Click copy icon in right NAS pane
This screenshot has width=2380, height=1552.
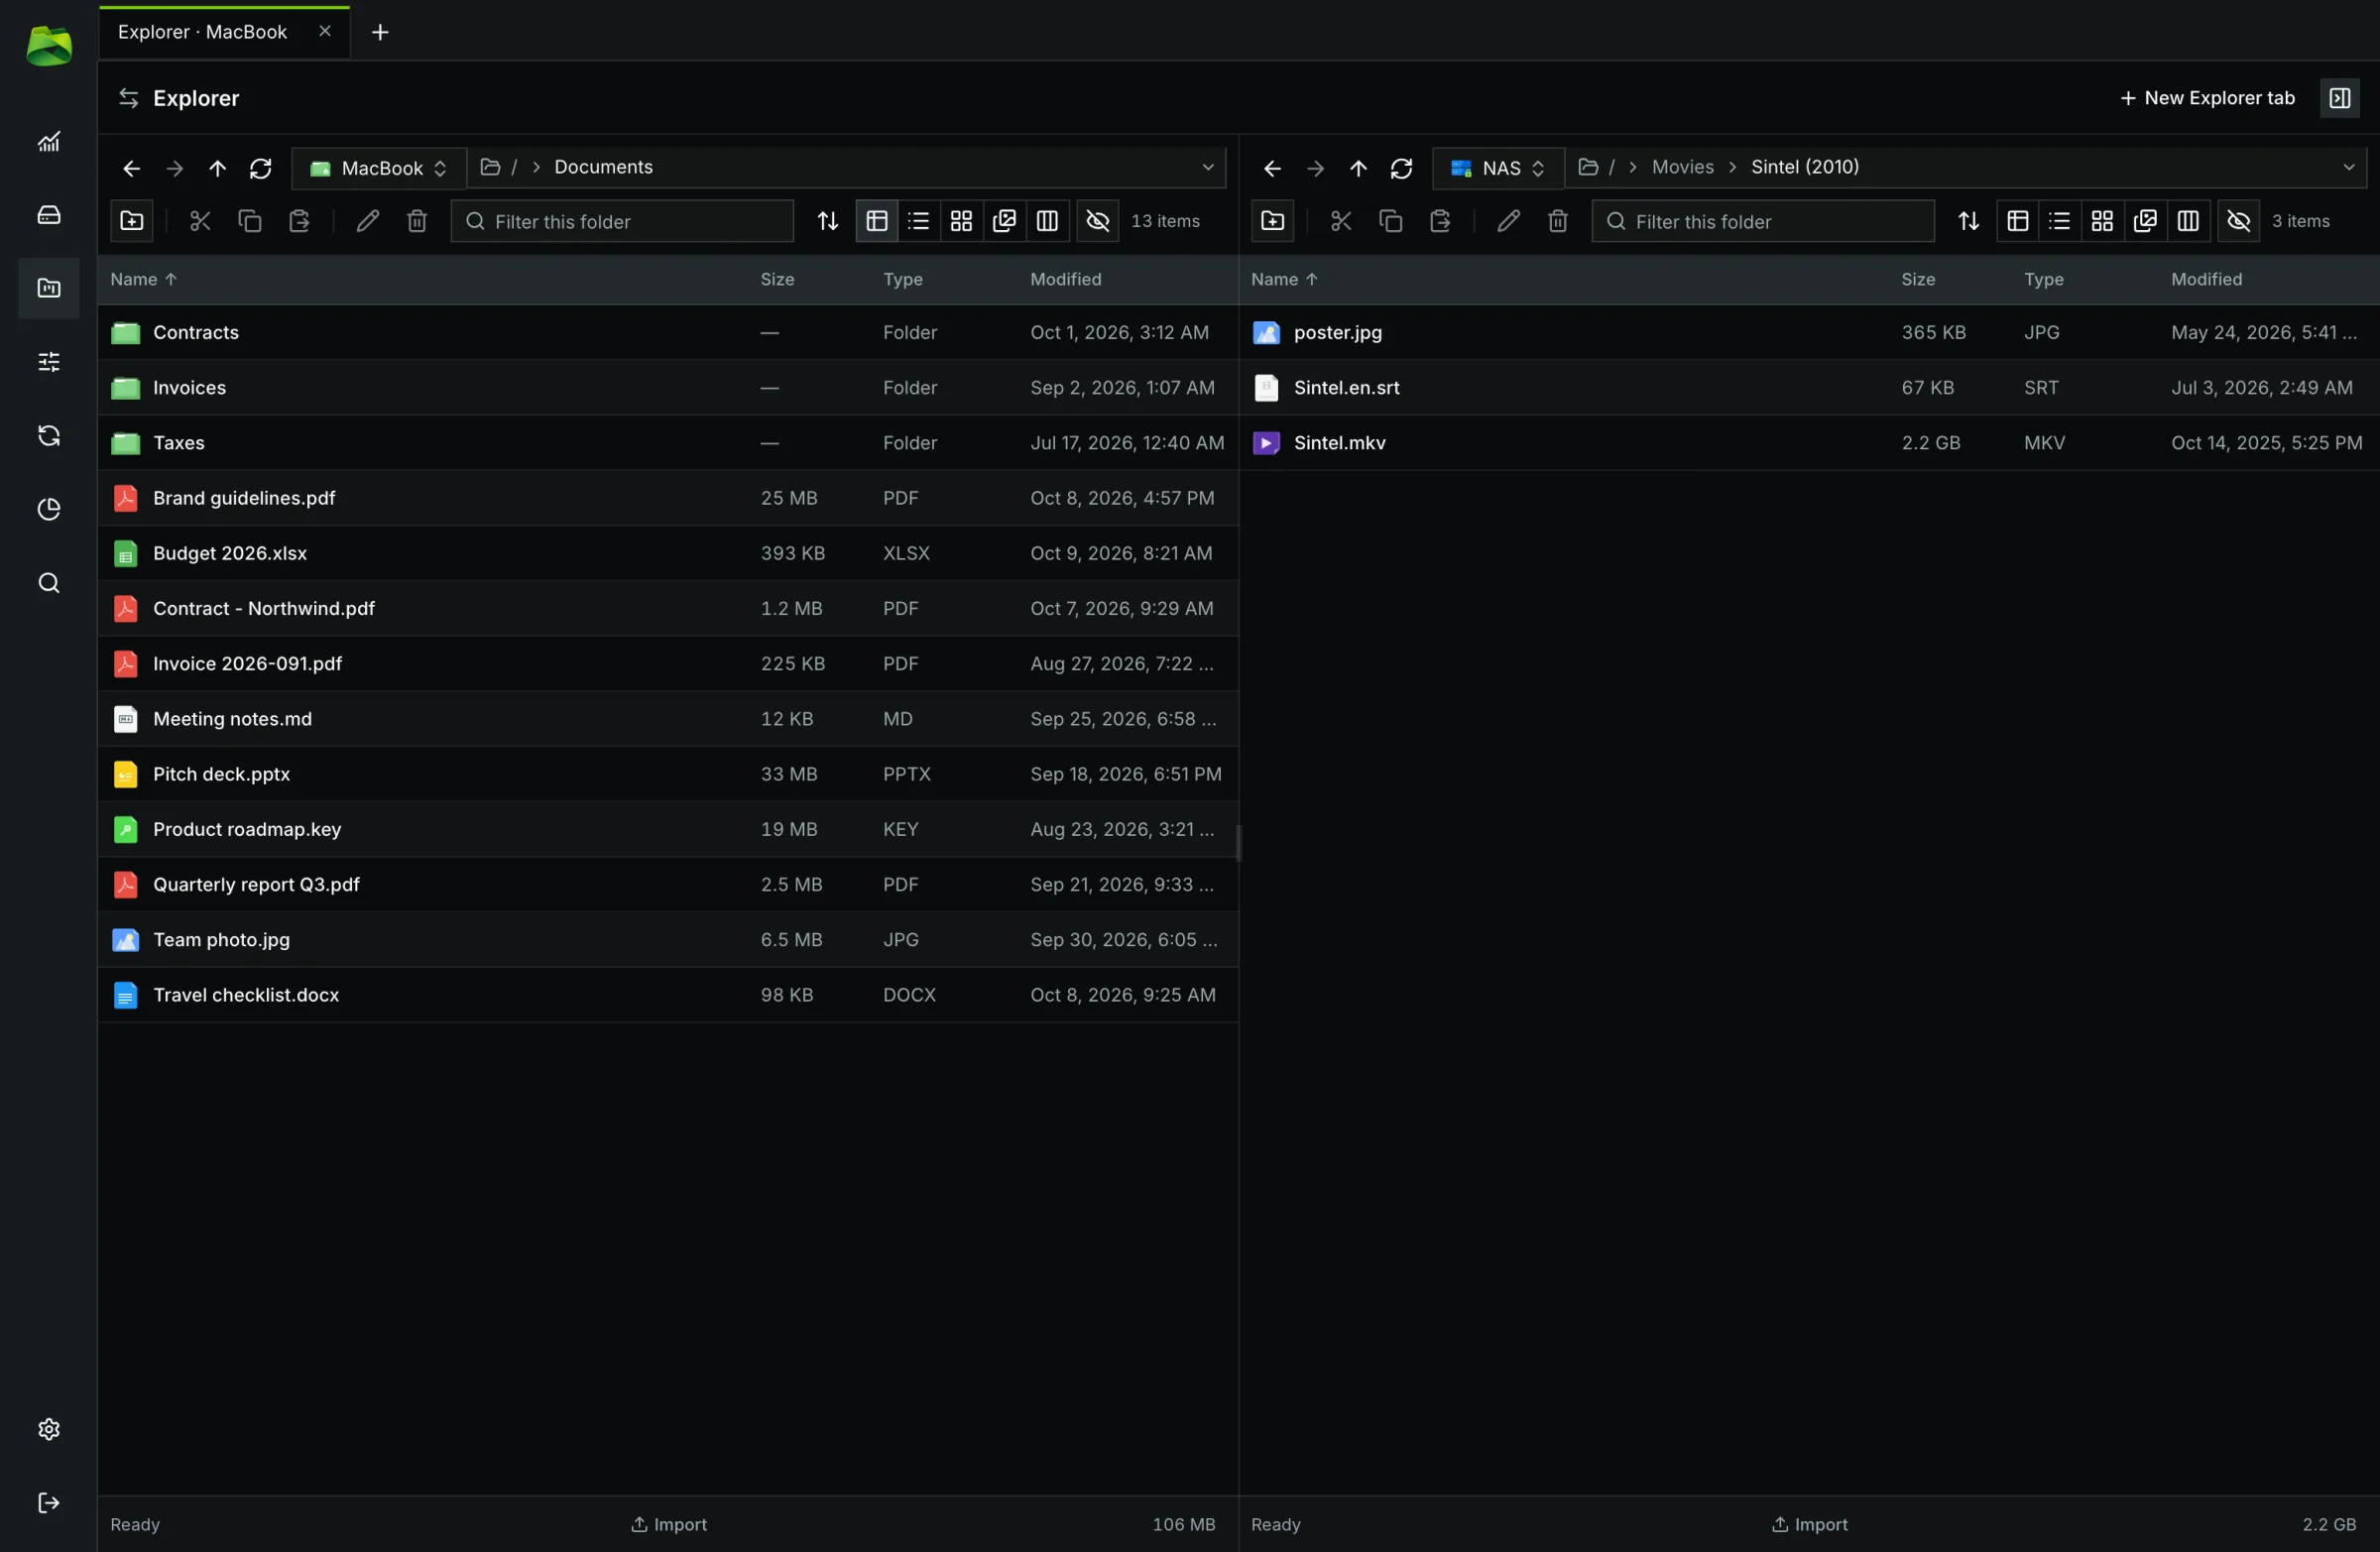pos(1390,221)
